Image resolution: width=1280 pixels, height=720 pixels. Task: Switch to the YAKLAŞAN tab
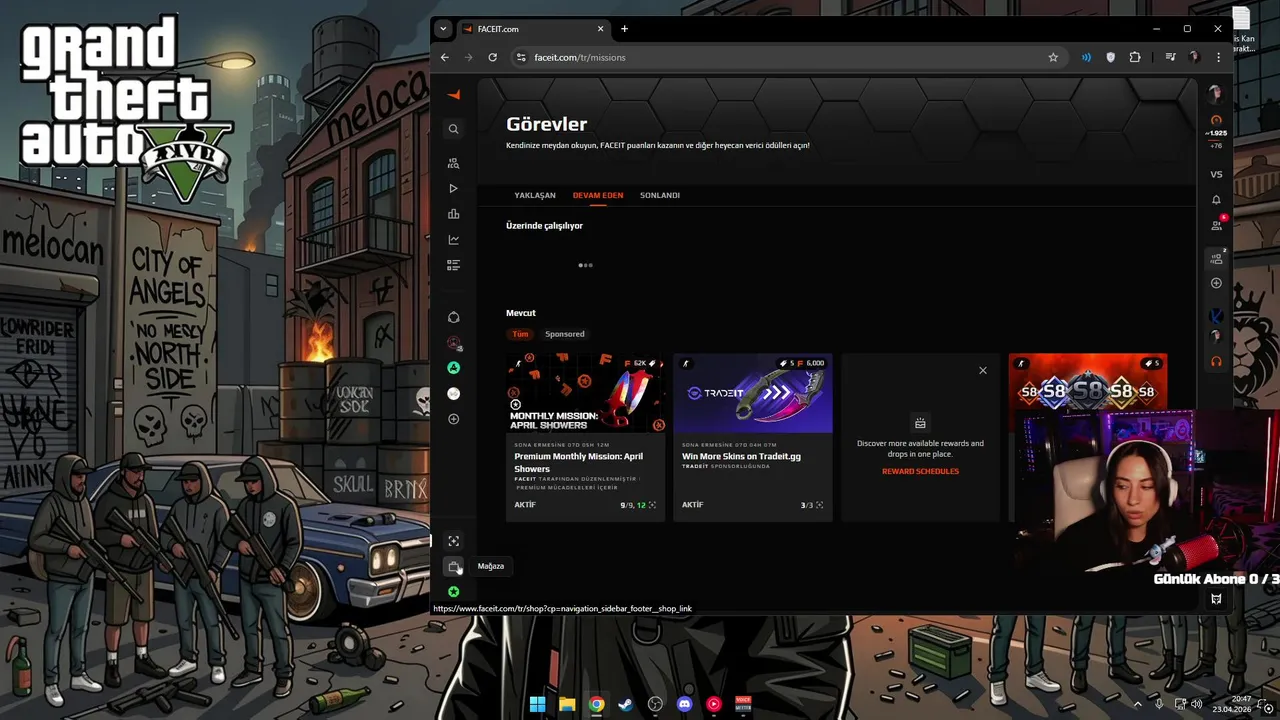pyautogui.click(x=535, y=195)
